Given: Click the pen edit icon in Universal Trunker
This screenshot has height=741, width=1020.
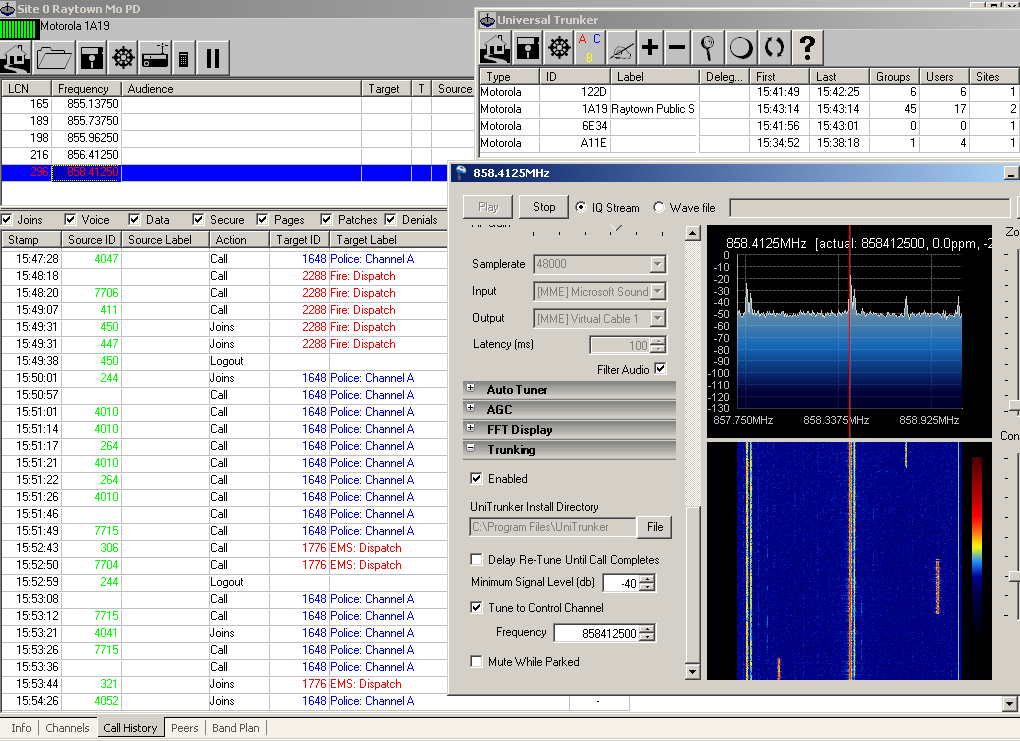Looking at the screenshot, I should pyautogui.click(x=621, y=47).
